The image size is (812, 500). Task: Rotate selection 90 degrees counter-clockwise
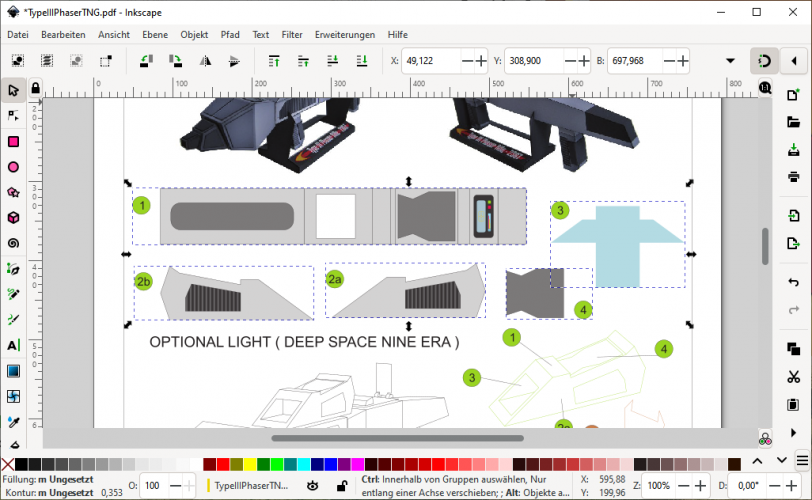(147, 61)
